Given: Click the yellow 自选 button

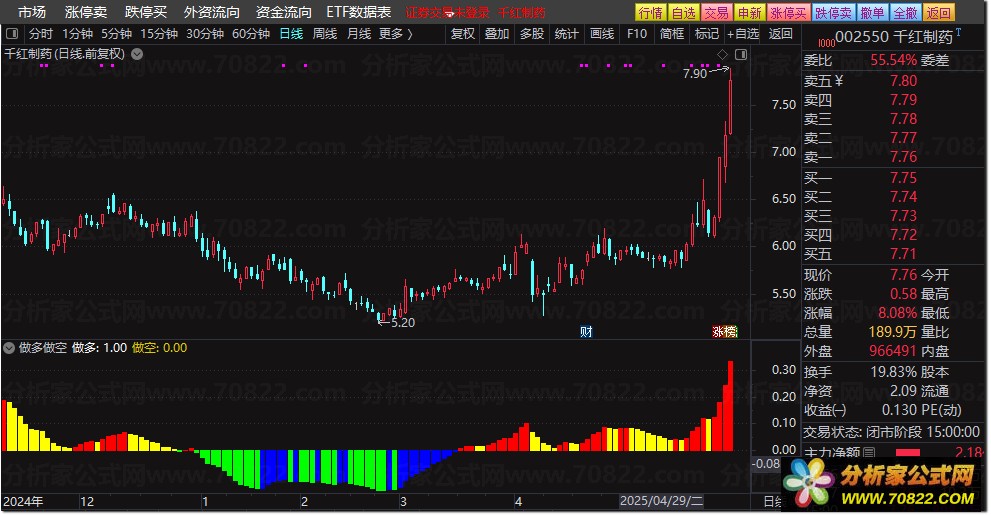Looking at the screenshot, I should (x=683, y=13).
